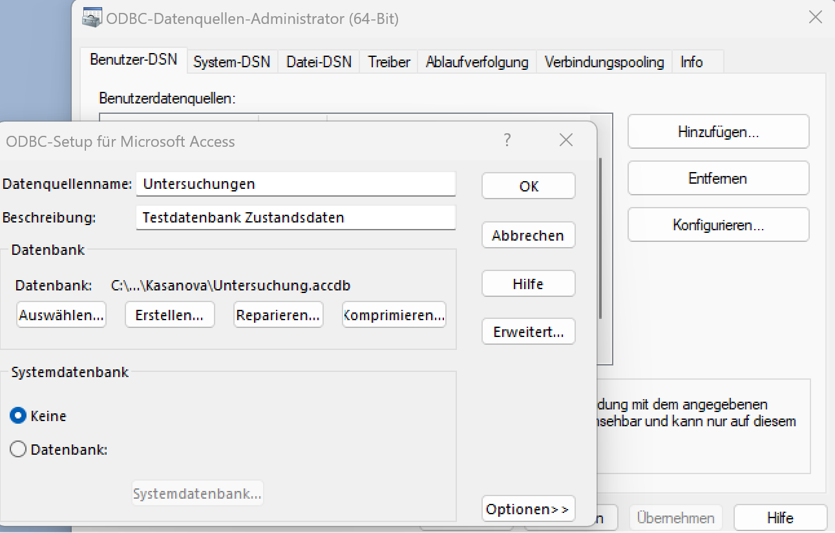The width and height of the screenshot is (835, 533).
Task: Select the Keine radio button
Action: (x=18, y=416)
